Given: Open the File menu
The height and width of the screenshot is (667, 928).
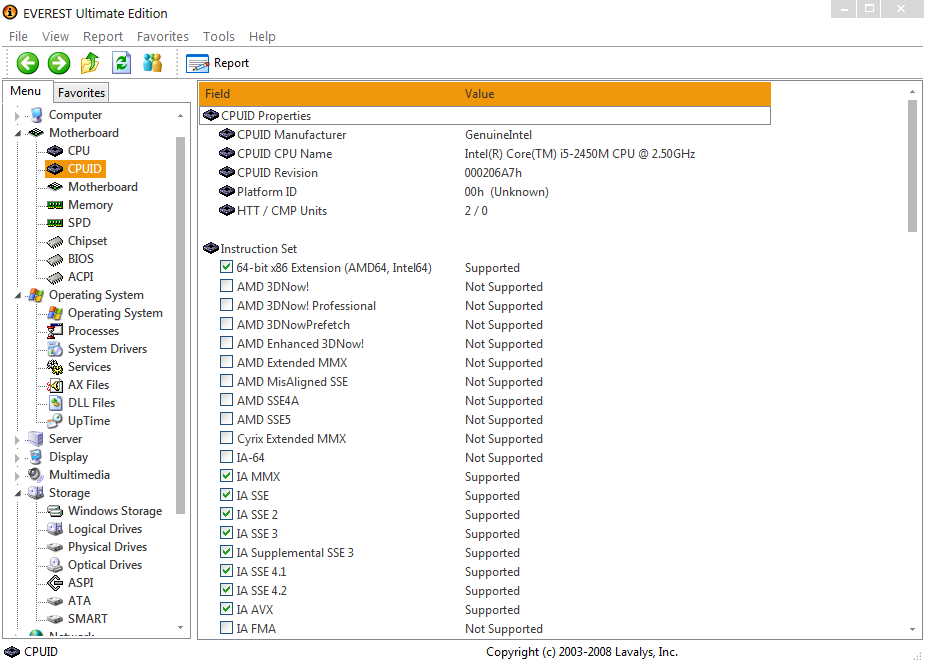Looking at the screenshot, I should 18,37.
